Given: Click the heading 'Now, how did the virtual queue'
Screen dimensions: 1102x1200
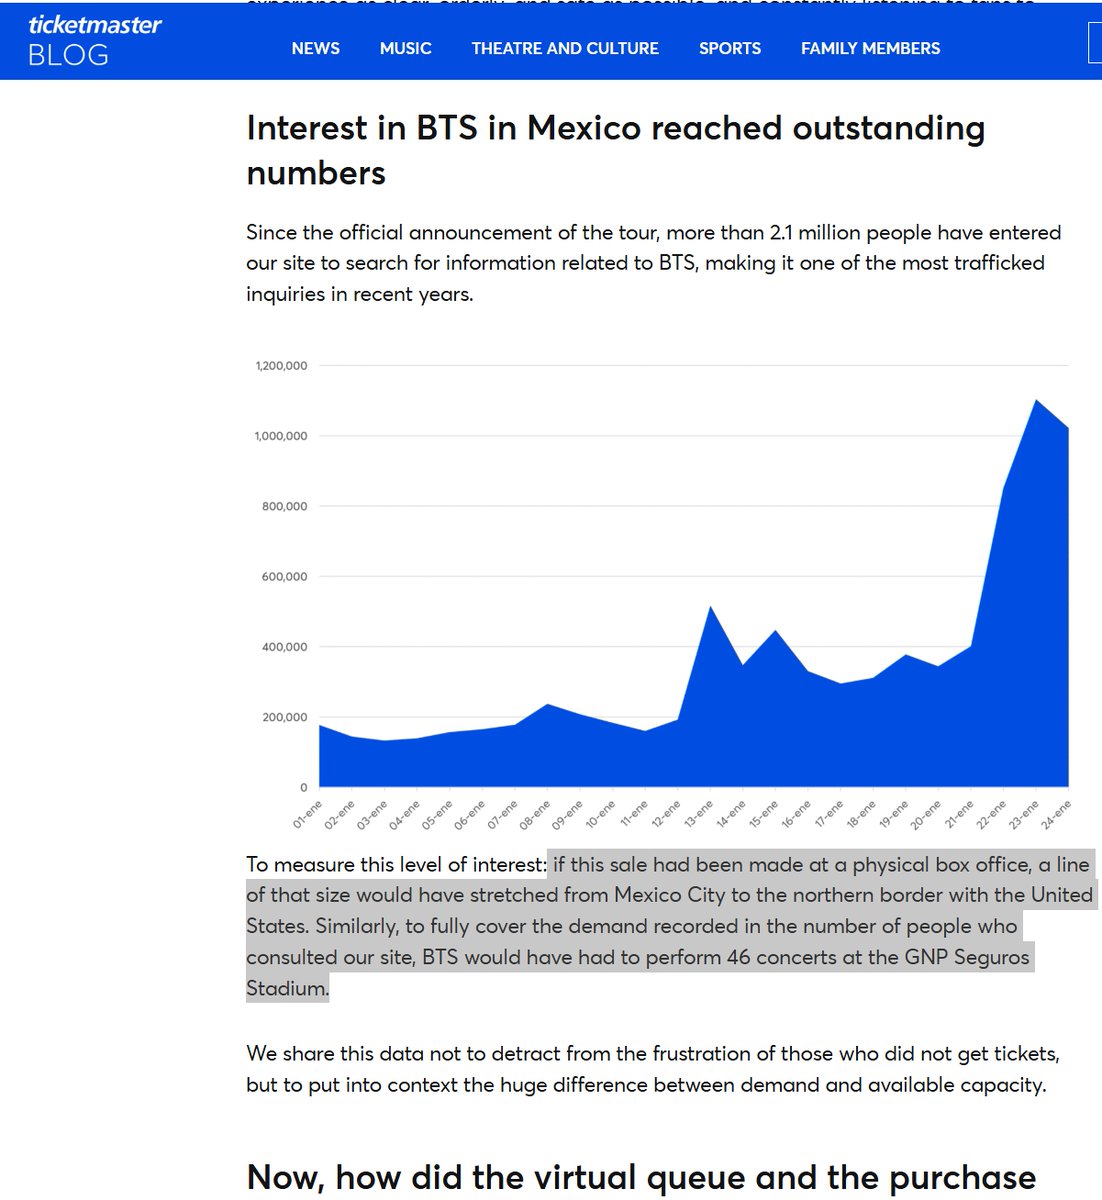Looking at the screenshot, I should click(641, 1177).
